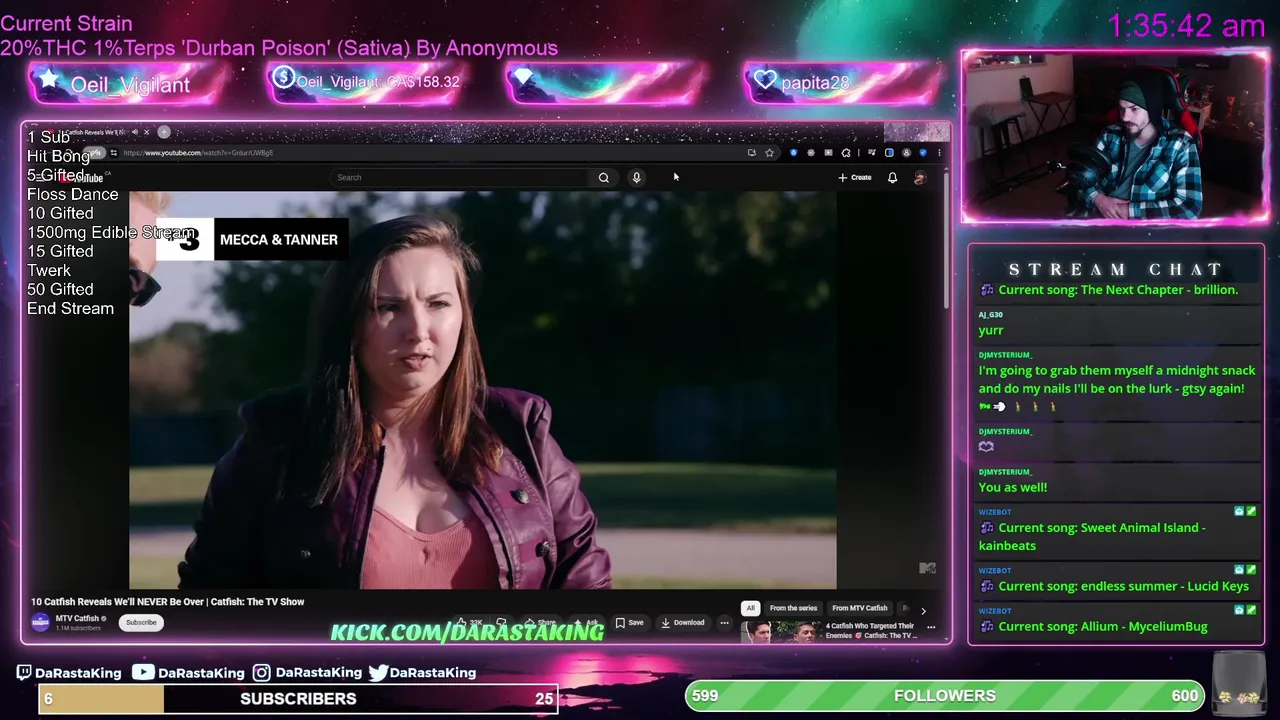Save the video to a playlist

point(629,622)
